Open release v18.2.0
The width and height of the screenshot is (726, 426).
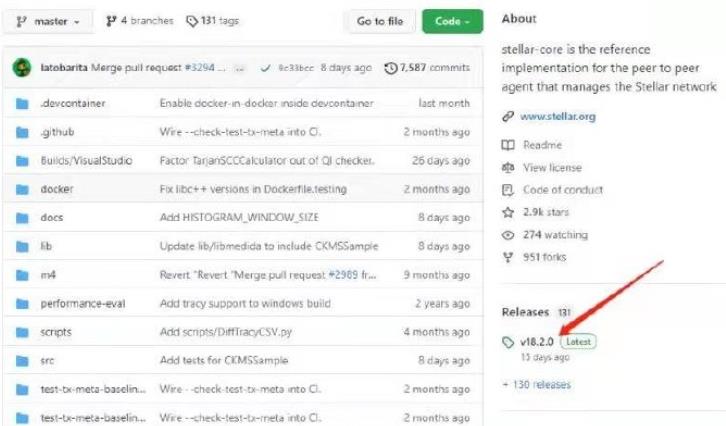point(537,342)
